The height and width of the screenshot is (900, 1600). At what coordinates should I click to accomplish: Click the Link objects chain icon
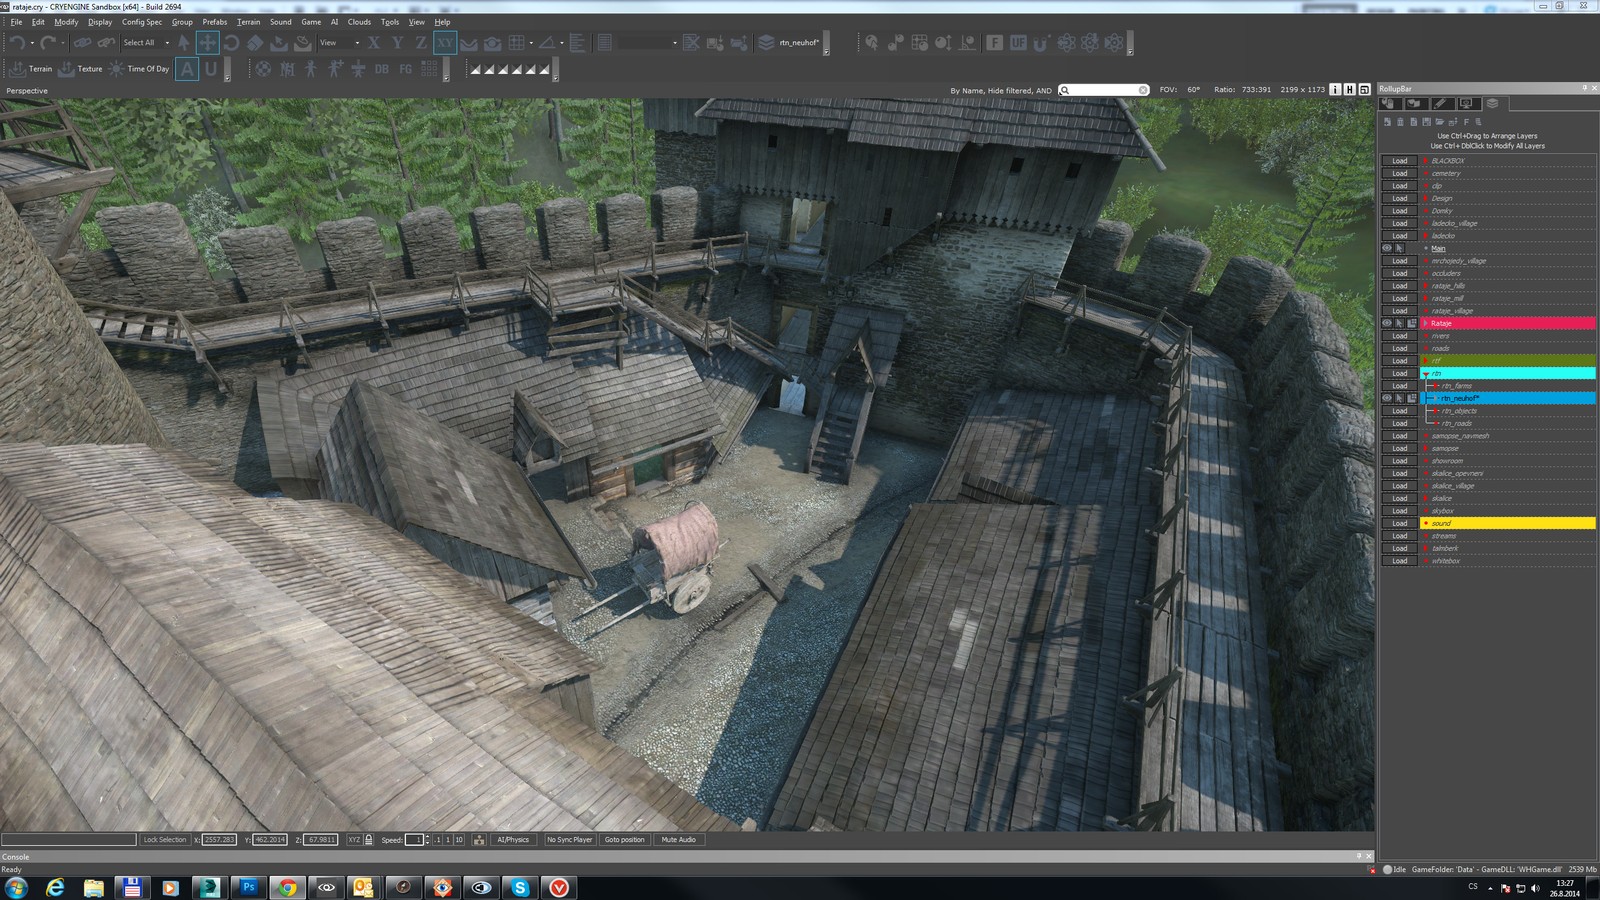click(x=82, y=43)
